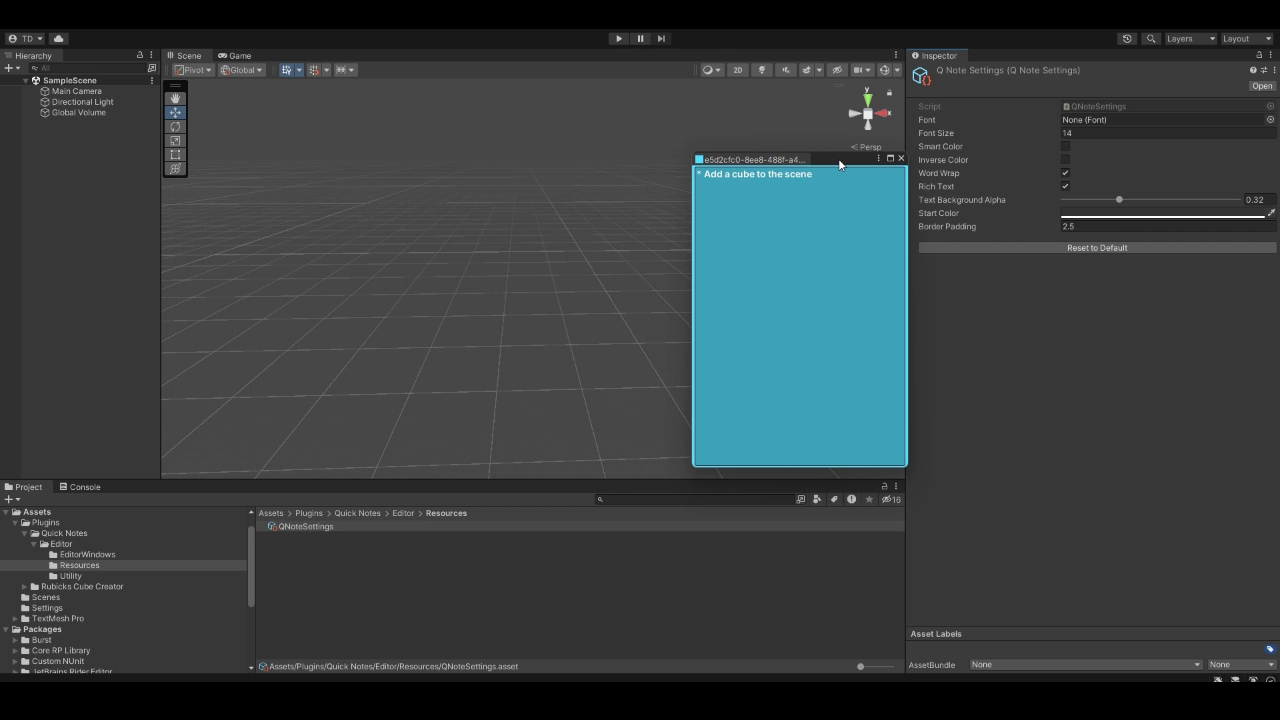
Task: Open Undo History button
Action: click(1127, 39)
